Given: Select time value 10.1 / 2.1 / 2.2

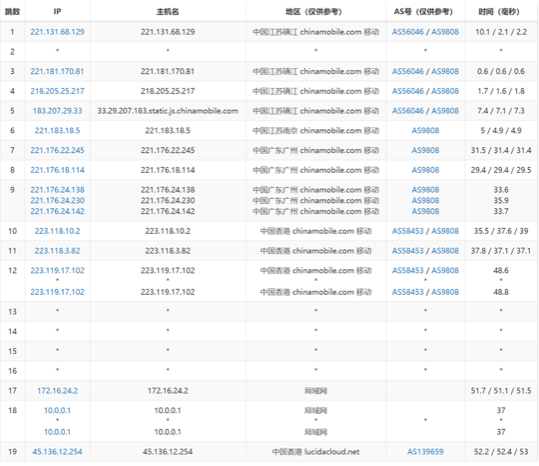Looking at the screenshot, I should coord(501,32).
